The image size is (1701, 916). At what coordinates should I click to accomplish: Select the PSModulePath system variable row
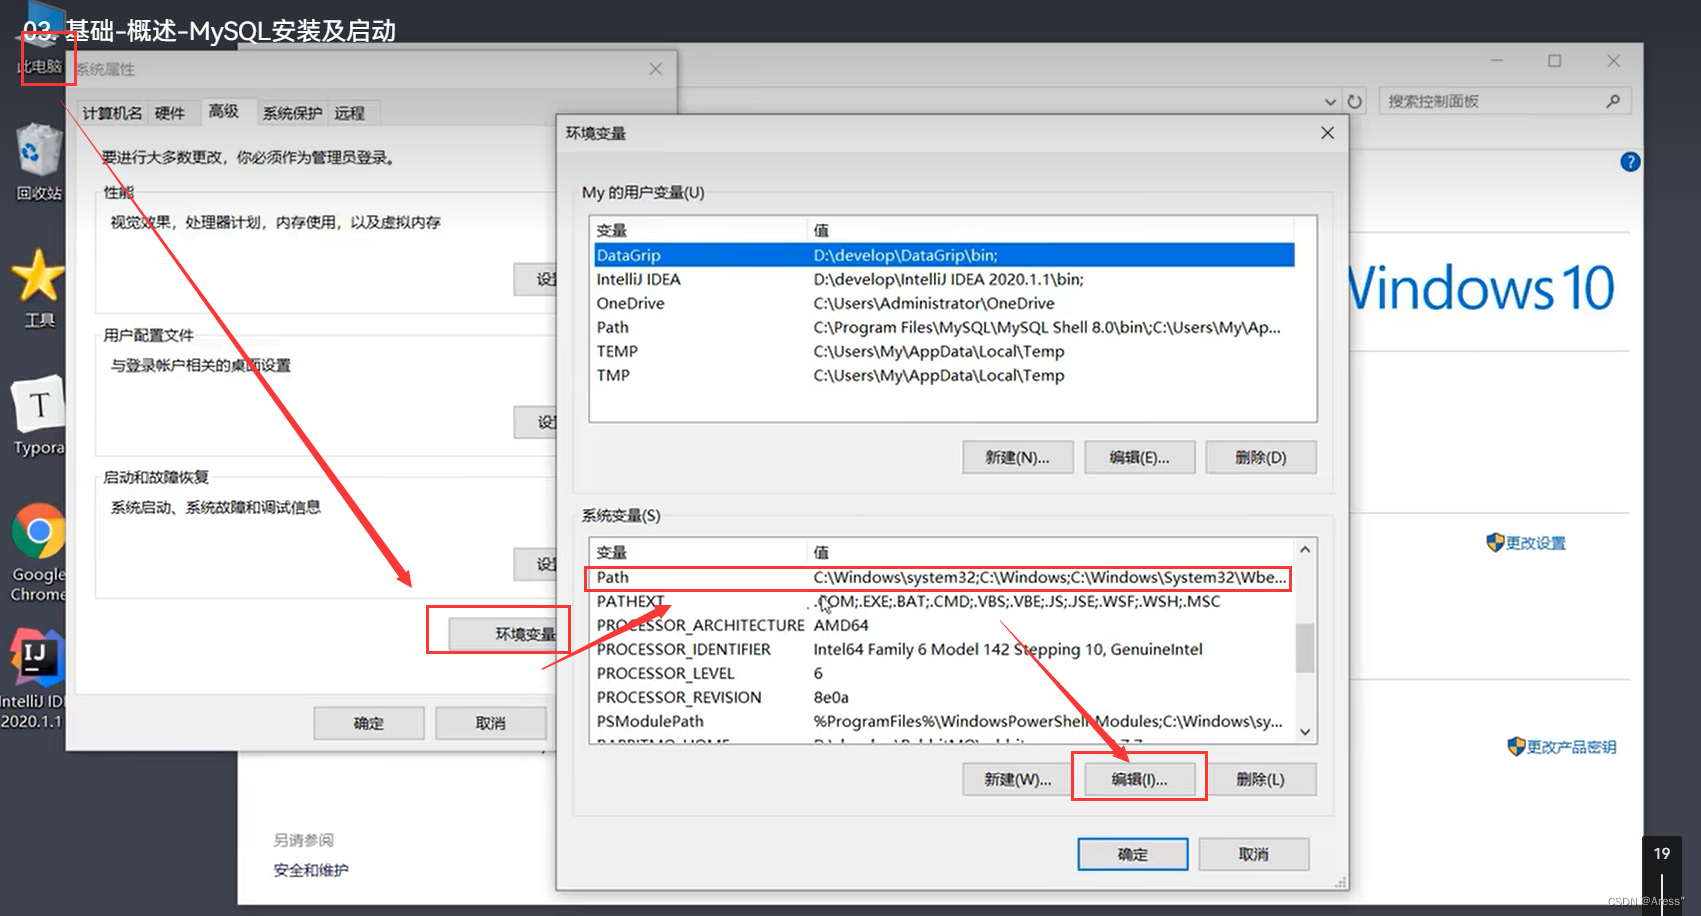[942, 721]
